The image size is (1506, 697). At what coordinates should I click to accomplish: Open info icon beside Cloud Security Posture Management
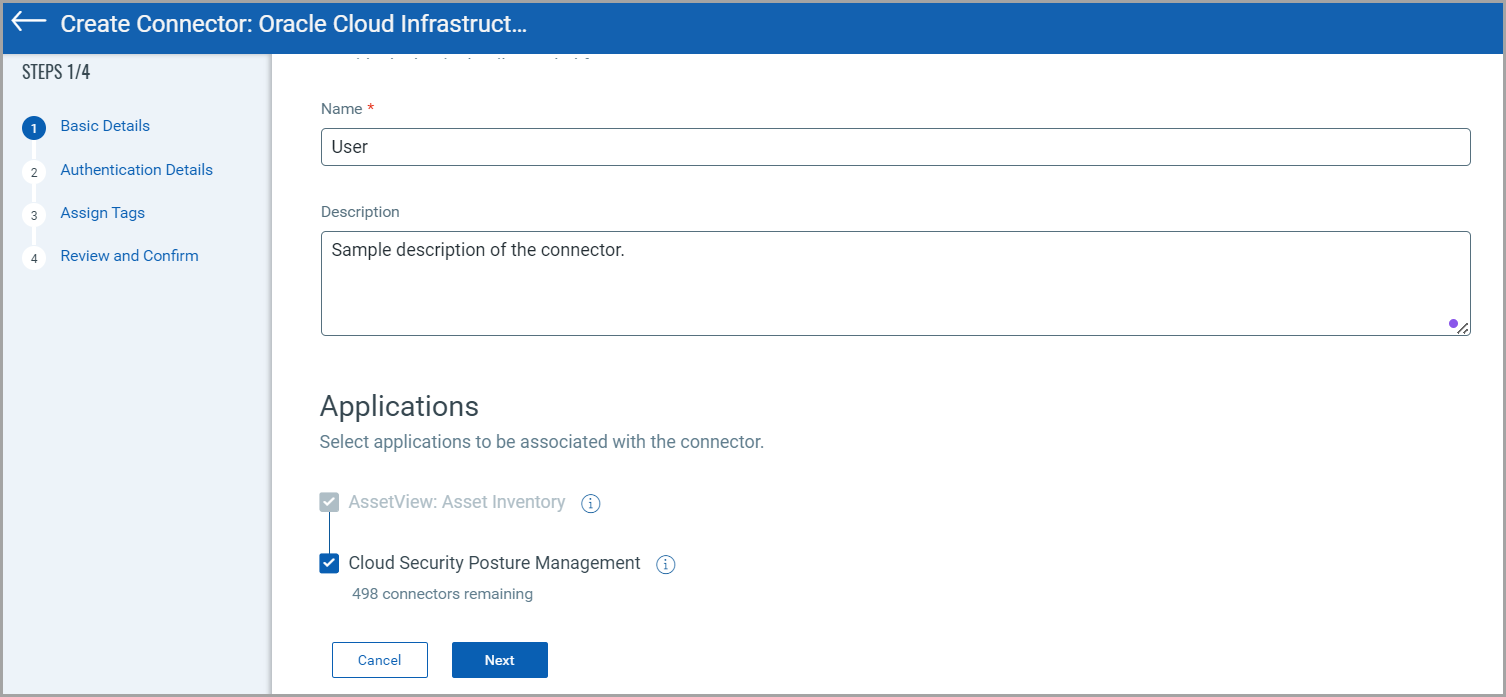(665, 564)
